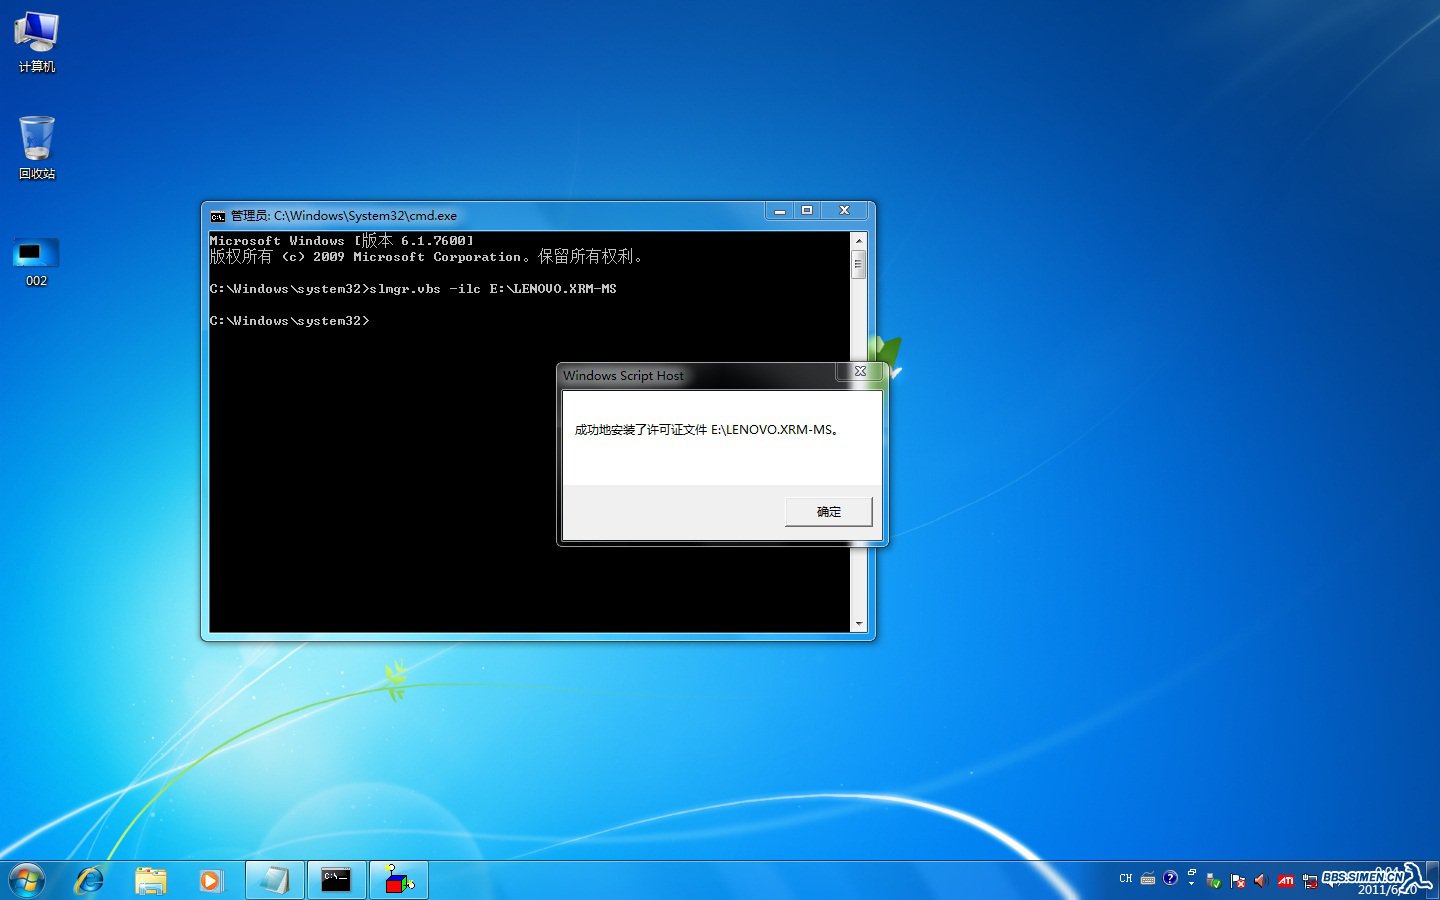Open the Action Center flag tray icon
The height and width of the screenshot is (900, 1440).
(1238, 881)
